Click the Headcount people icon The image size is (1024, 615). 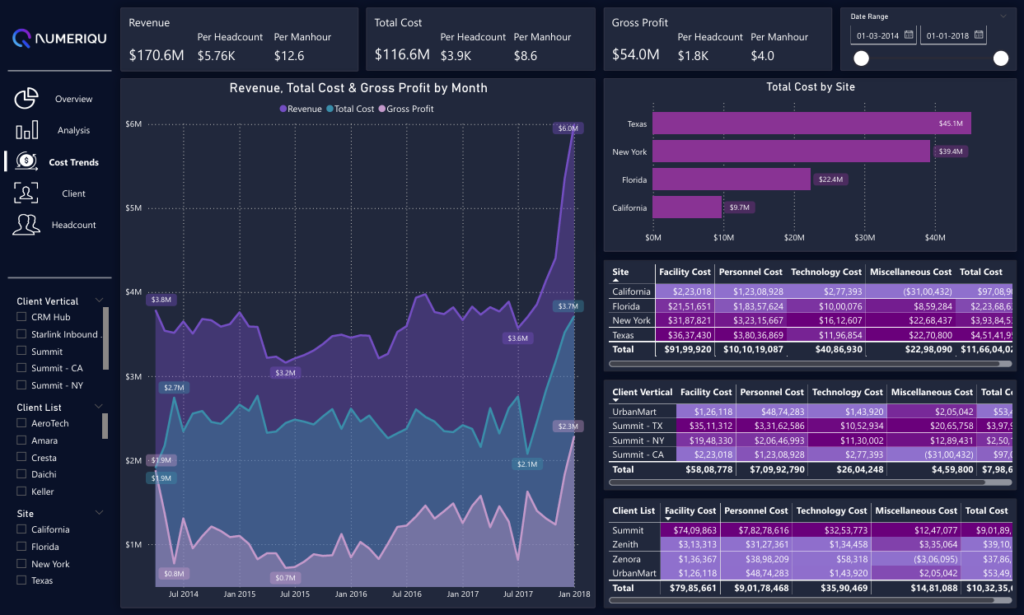pyautogui.click(x=27, y=224)
